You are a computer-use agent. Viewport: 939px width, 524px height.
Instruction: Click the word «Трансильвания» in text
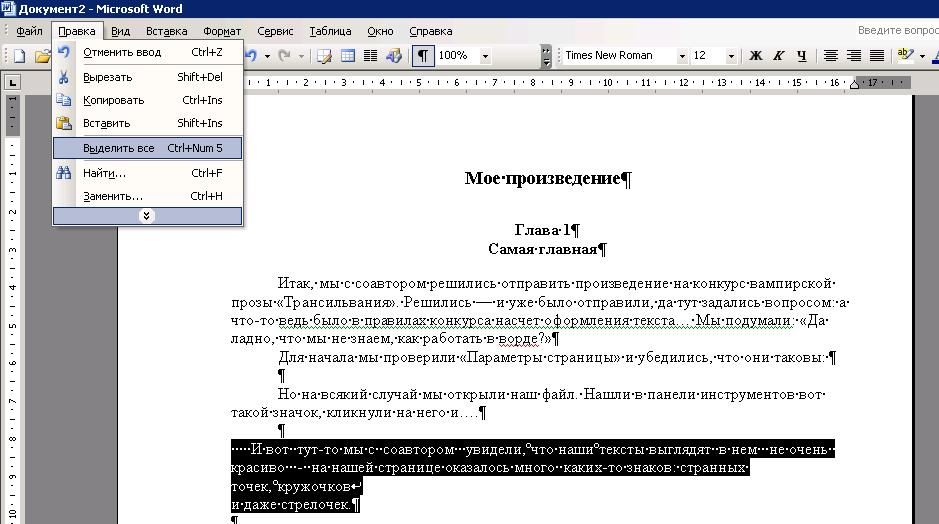click(x=338, y=302)
